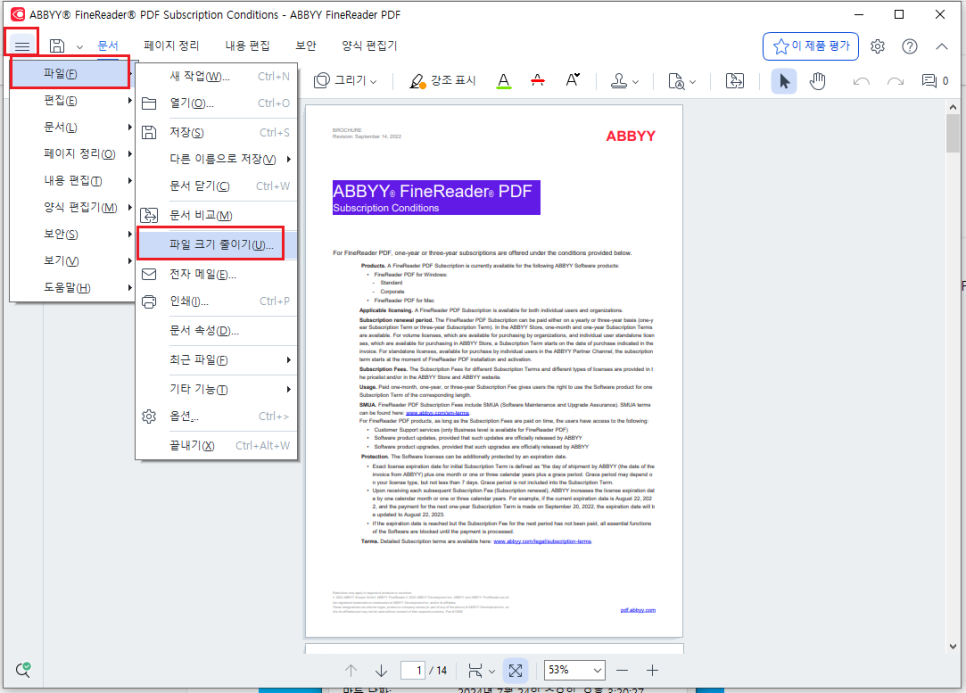Click the redo arrow icon
966x693 pixels.
click(x=895, y=81)
